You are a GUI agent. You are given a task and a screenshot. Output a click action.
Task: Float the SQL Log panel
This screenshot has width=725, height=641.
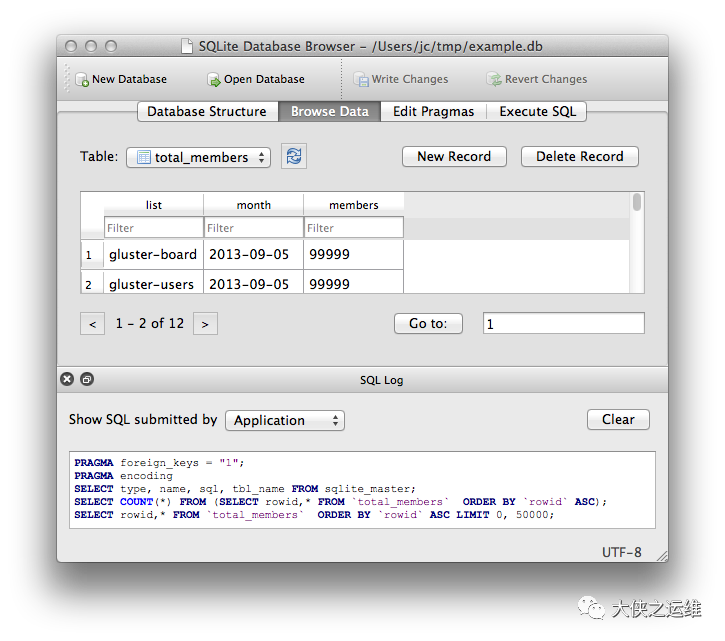[x=87, y=379]
